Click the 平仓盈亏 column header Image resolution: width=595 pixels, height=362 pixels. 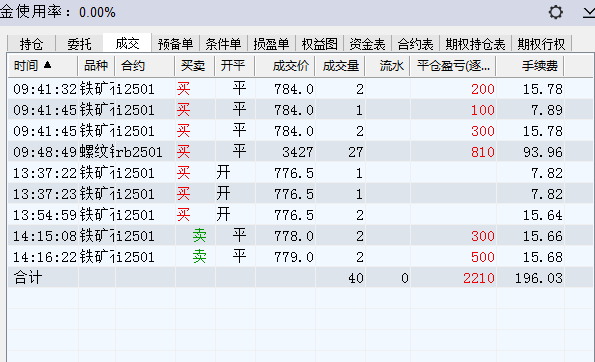point(453,66)
